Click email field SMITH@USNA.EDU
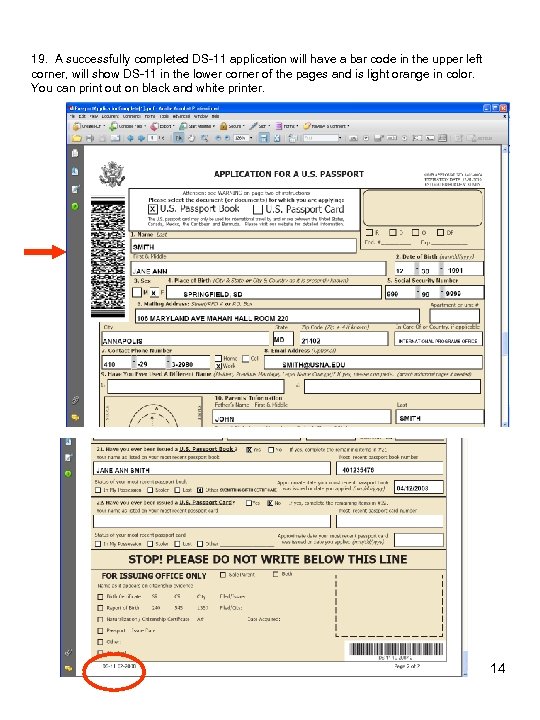This screenshot has width=540, height=720. coord(373,363)
